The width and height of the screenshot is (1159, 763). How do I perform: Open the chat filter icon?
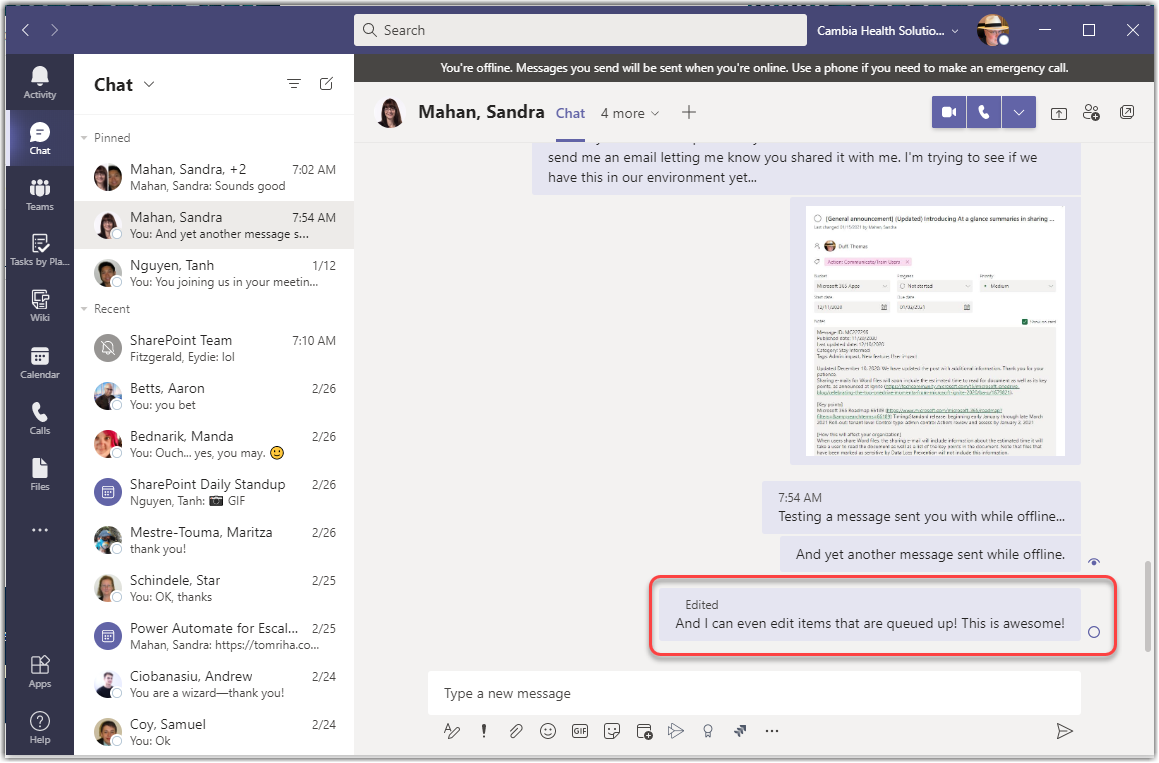point(293,84)
